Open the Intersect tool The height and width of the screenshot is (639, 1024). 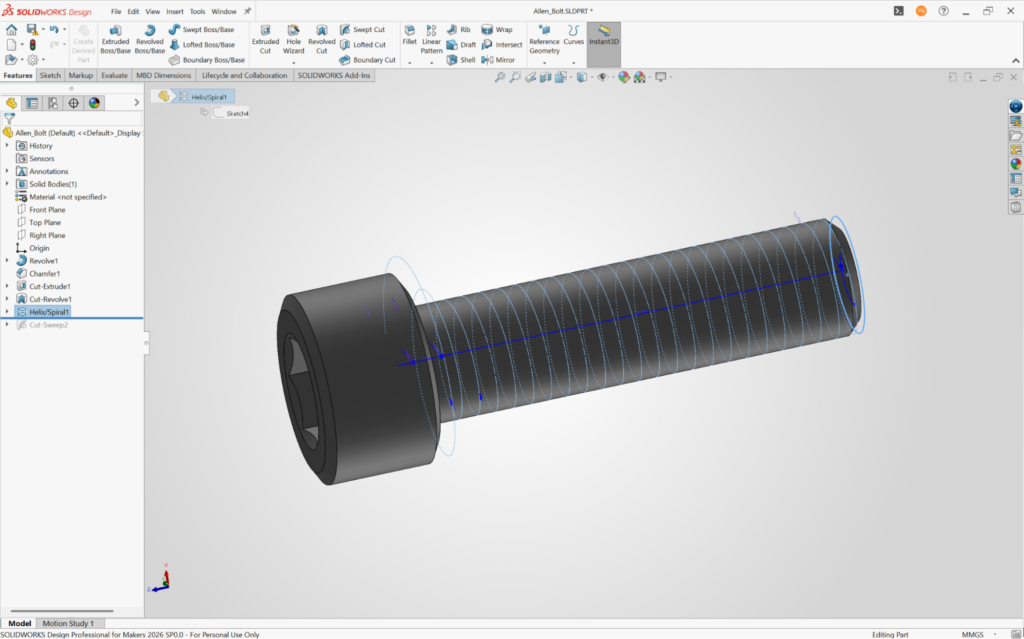click(502, 44)
